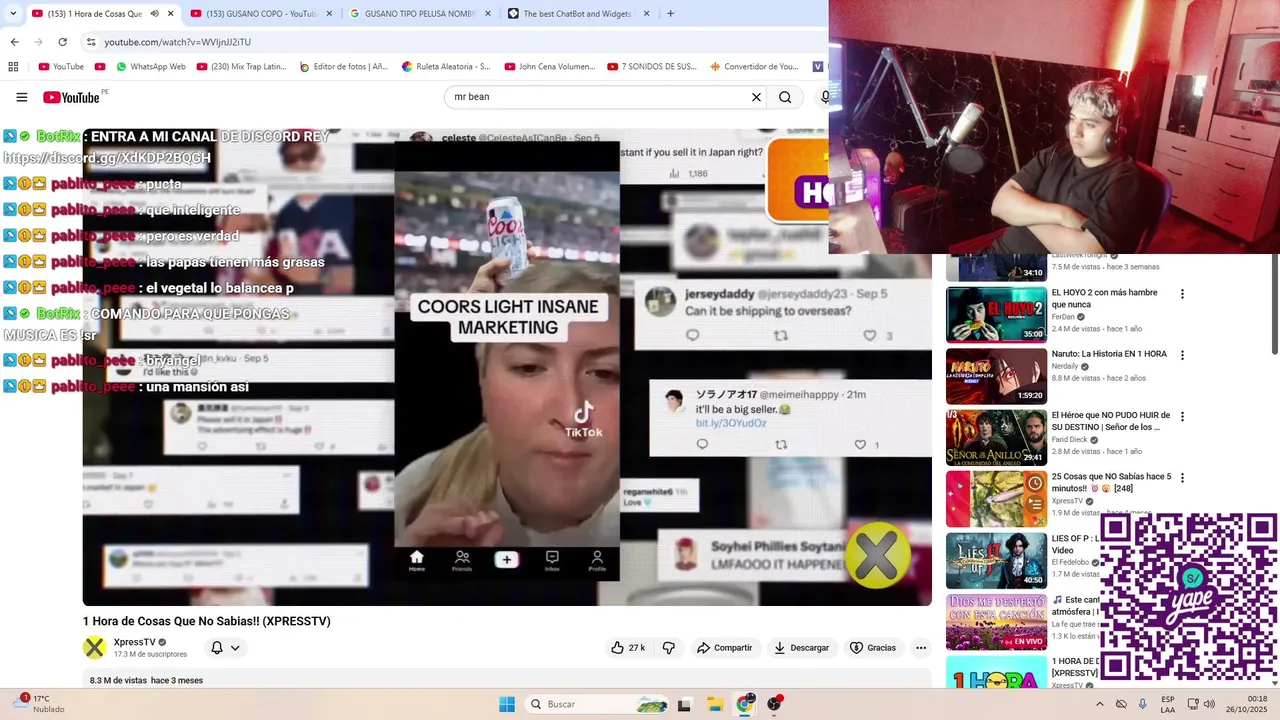The image size is (1280, 720).
Task: Open the Windows Start menu
Action: point(507,704)
